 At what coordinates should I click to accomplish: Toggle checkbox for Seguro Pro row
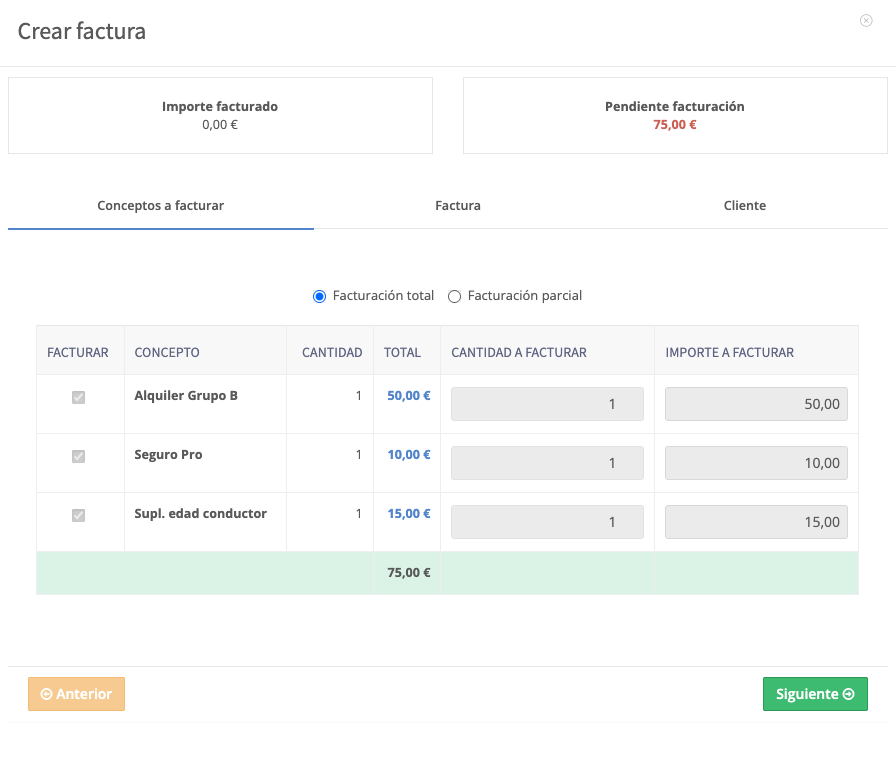(x=78, y=456)
